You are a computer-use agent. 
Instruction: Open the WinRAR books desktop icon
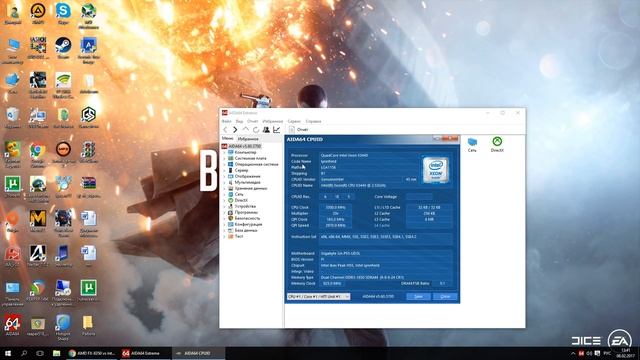click(x=88, y=186)
